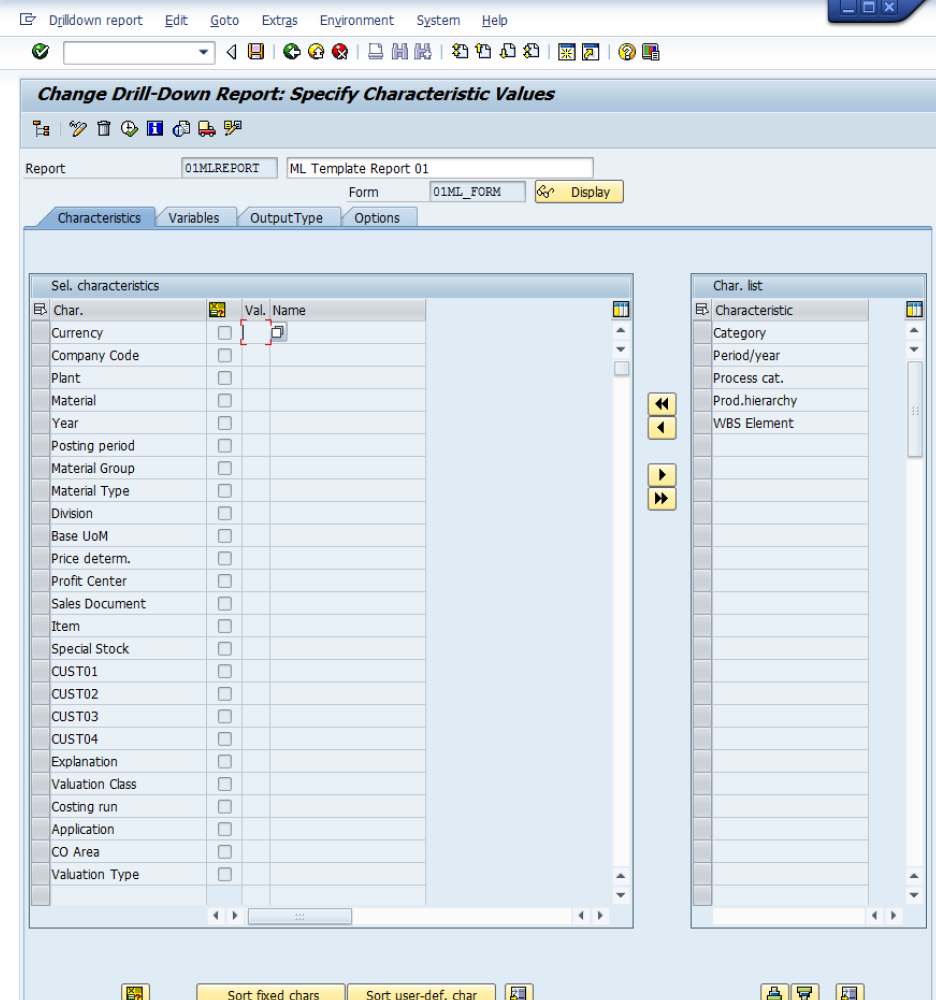Tick the checkbox for Plant
The height and width of the screenshot is (1000, 936).
(x=224, y=378)
